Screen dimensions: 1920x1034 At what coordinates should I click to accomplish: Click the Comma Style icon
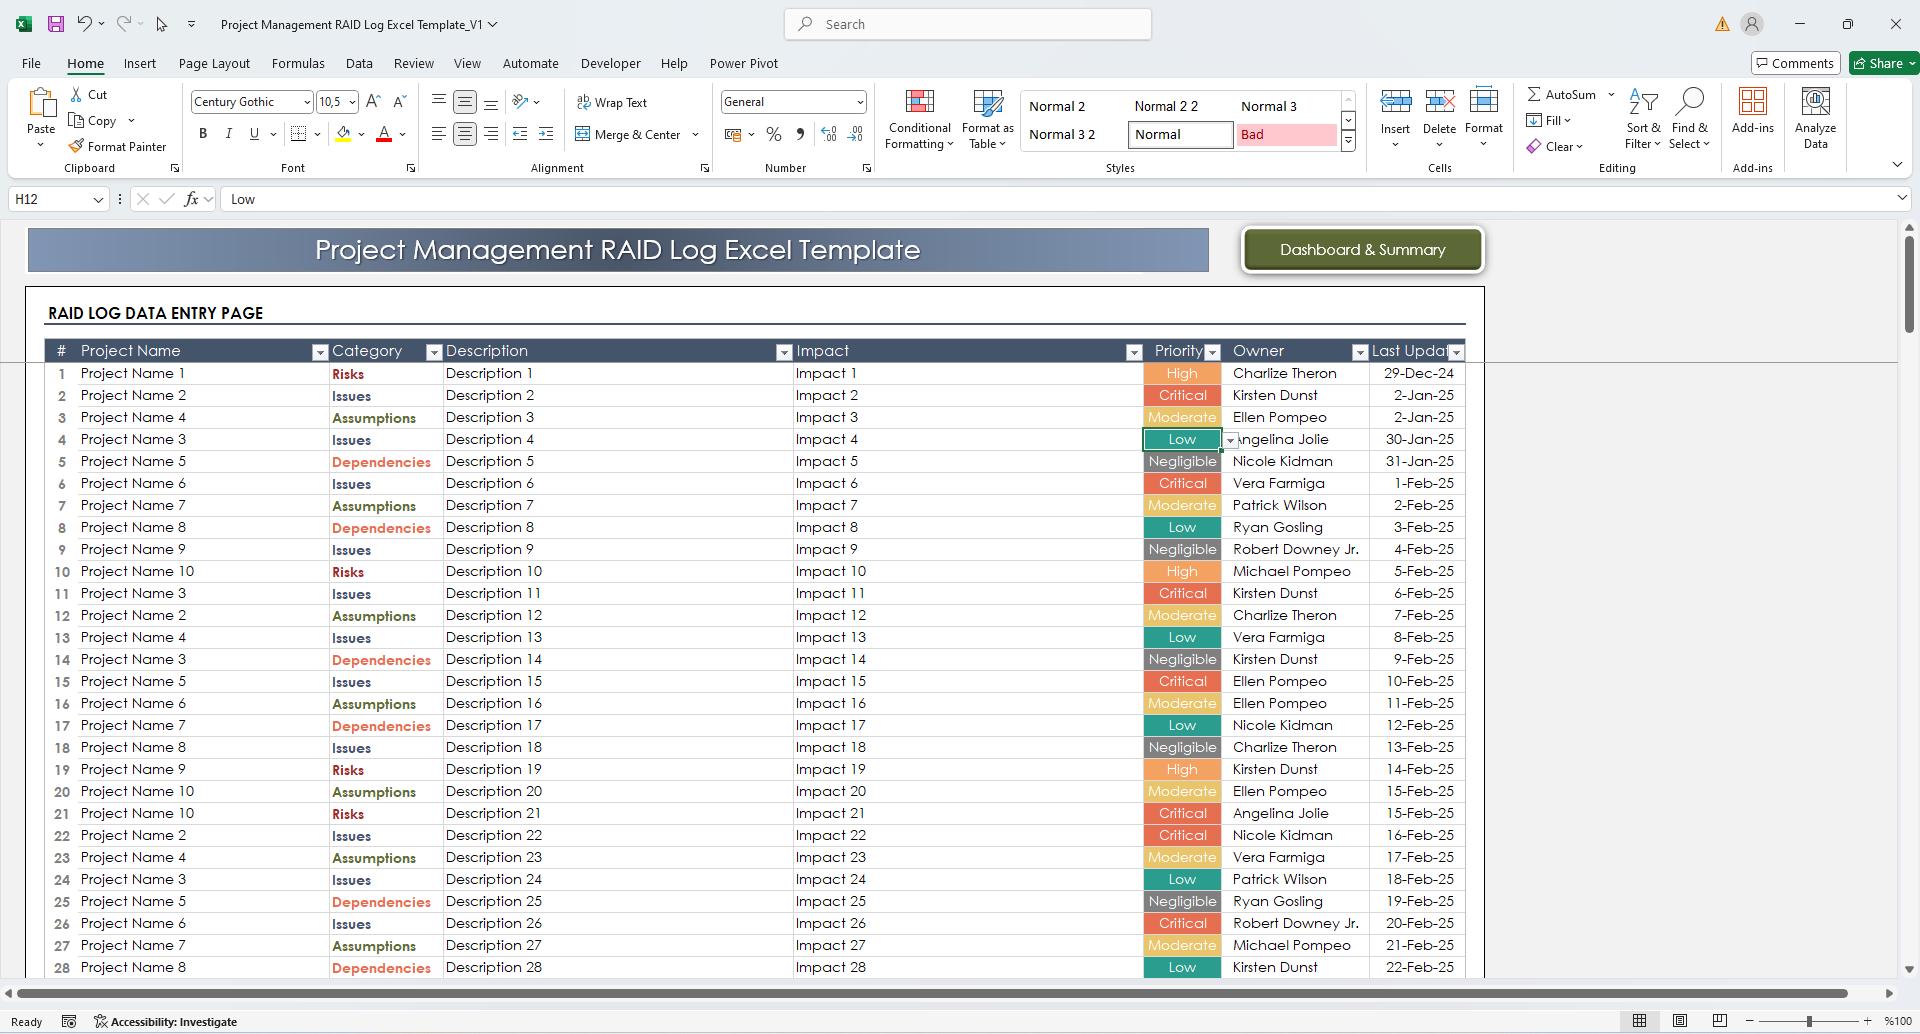click(799, 134)
